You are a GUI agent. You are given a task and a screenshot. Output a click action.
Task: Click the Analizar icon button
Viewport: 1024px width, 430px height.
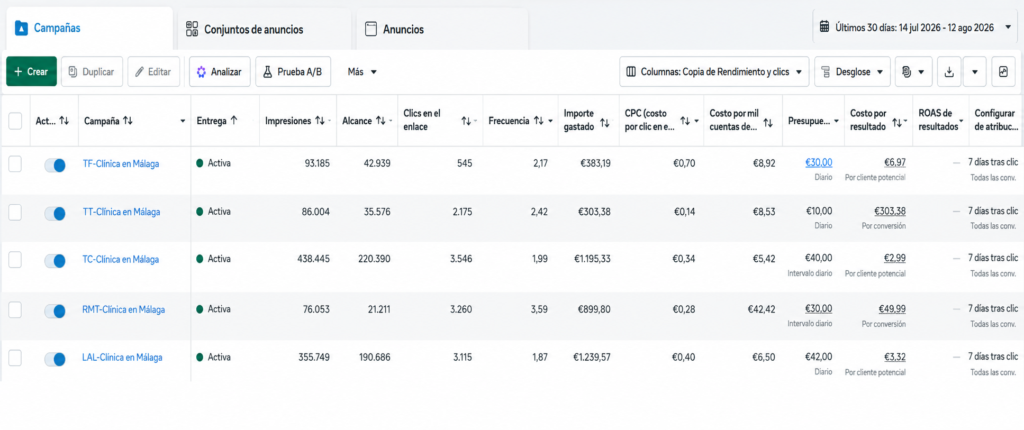(201, 72)
